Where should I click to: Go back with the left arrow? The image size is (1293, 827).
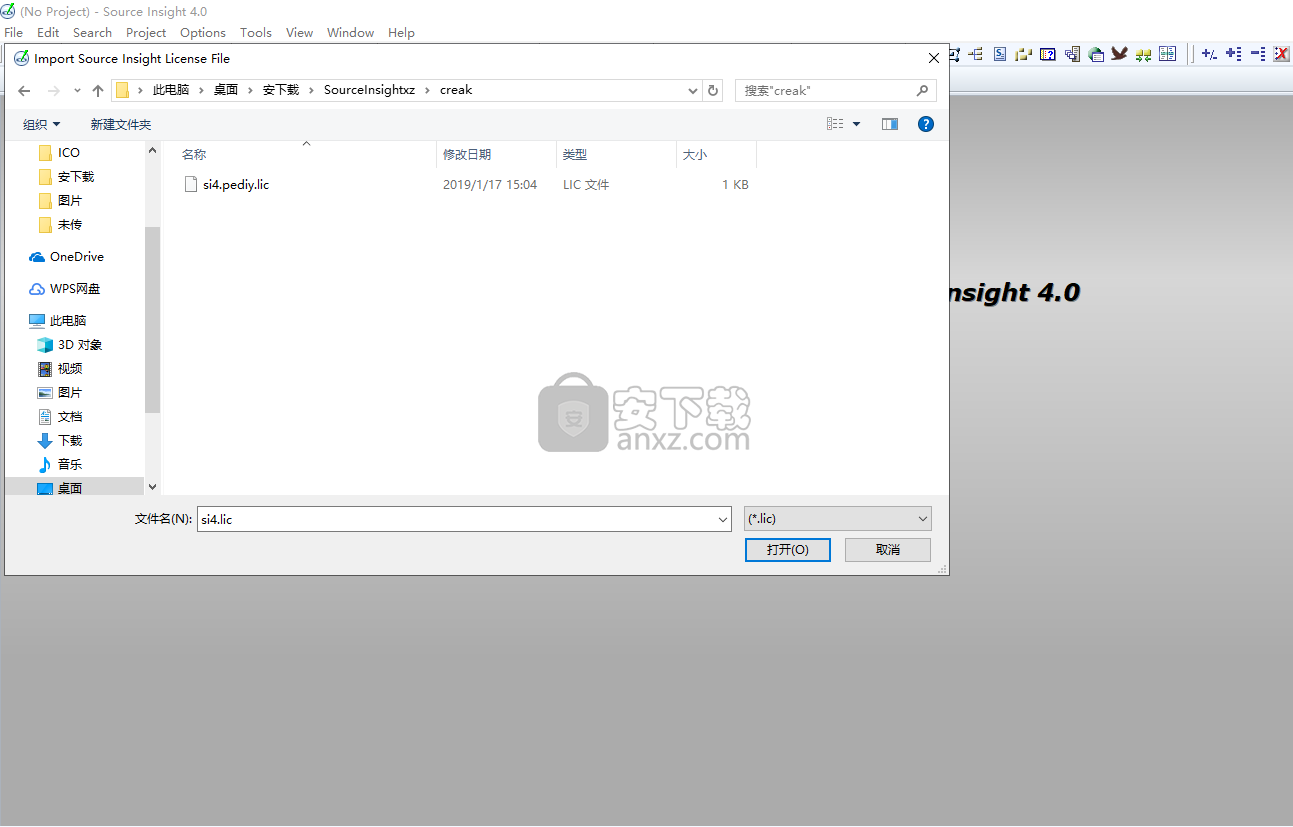point(24,90)
